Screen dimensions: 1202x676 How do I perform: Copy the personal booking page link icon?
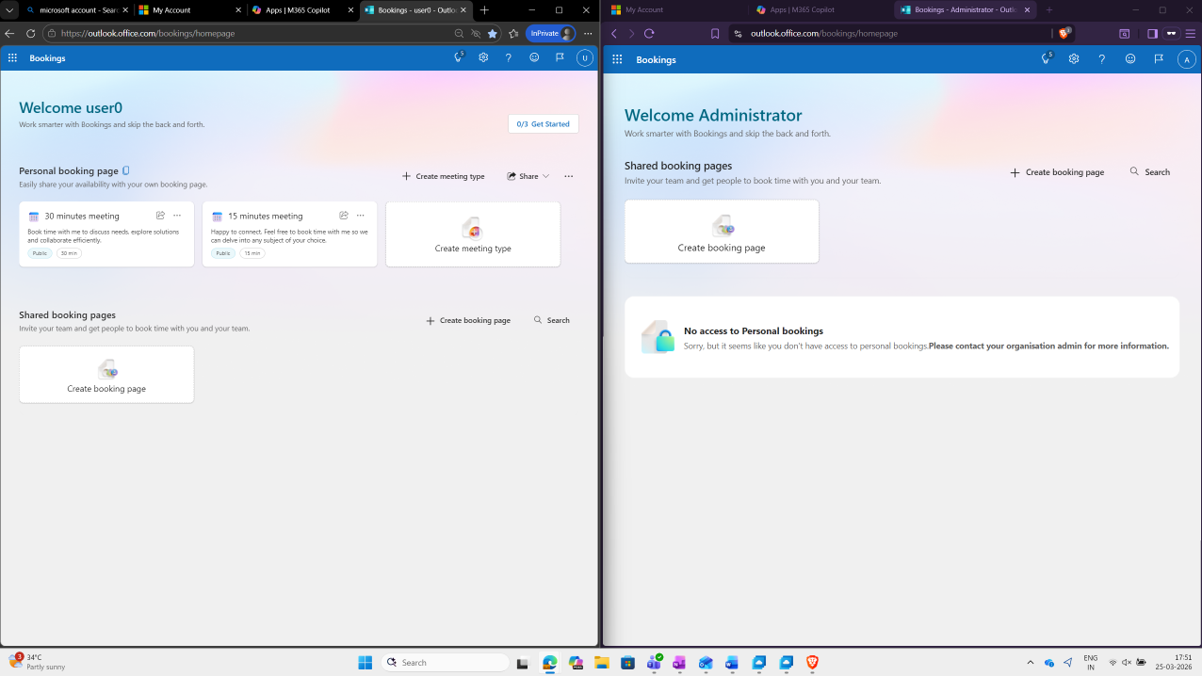click(126, 171)
